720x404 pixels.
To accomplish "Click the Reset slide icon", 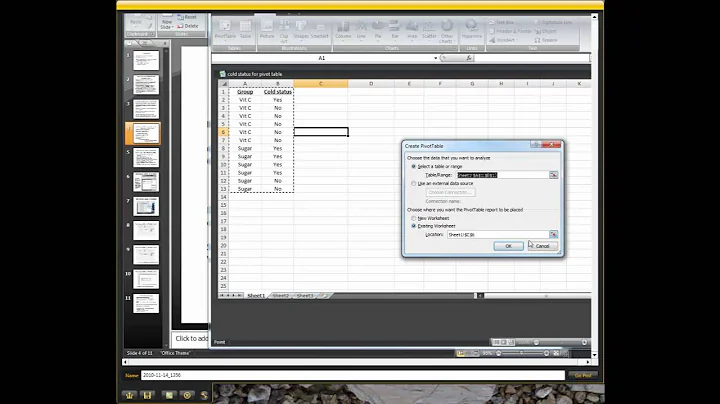I will click(187, 17).
